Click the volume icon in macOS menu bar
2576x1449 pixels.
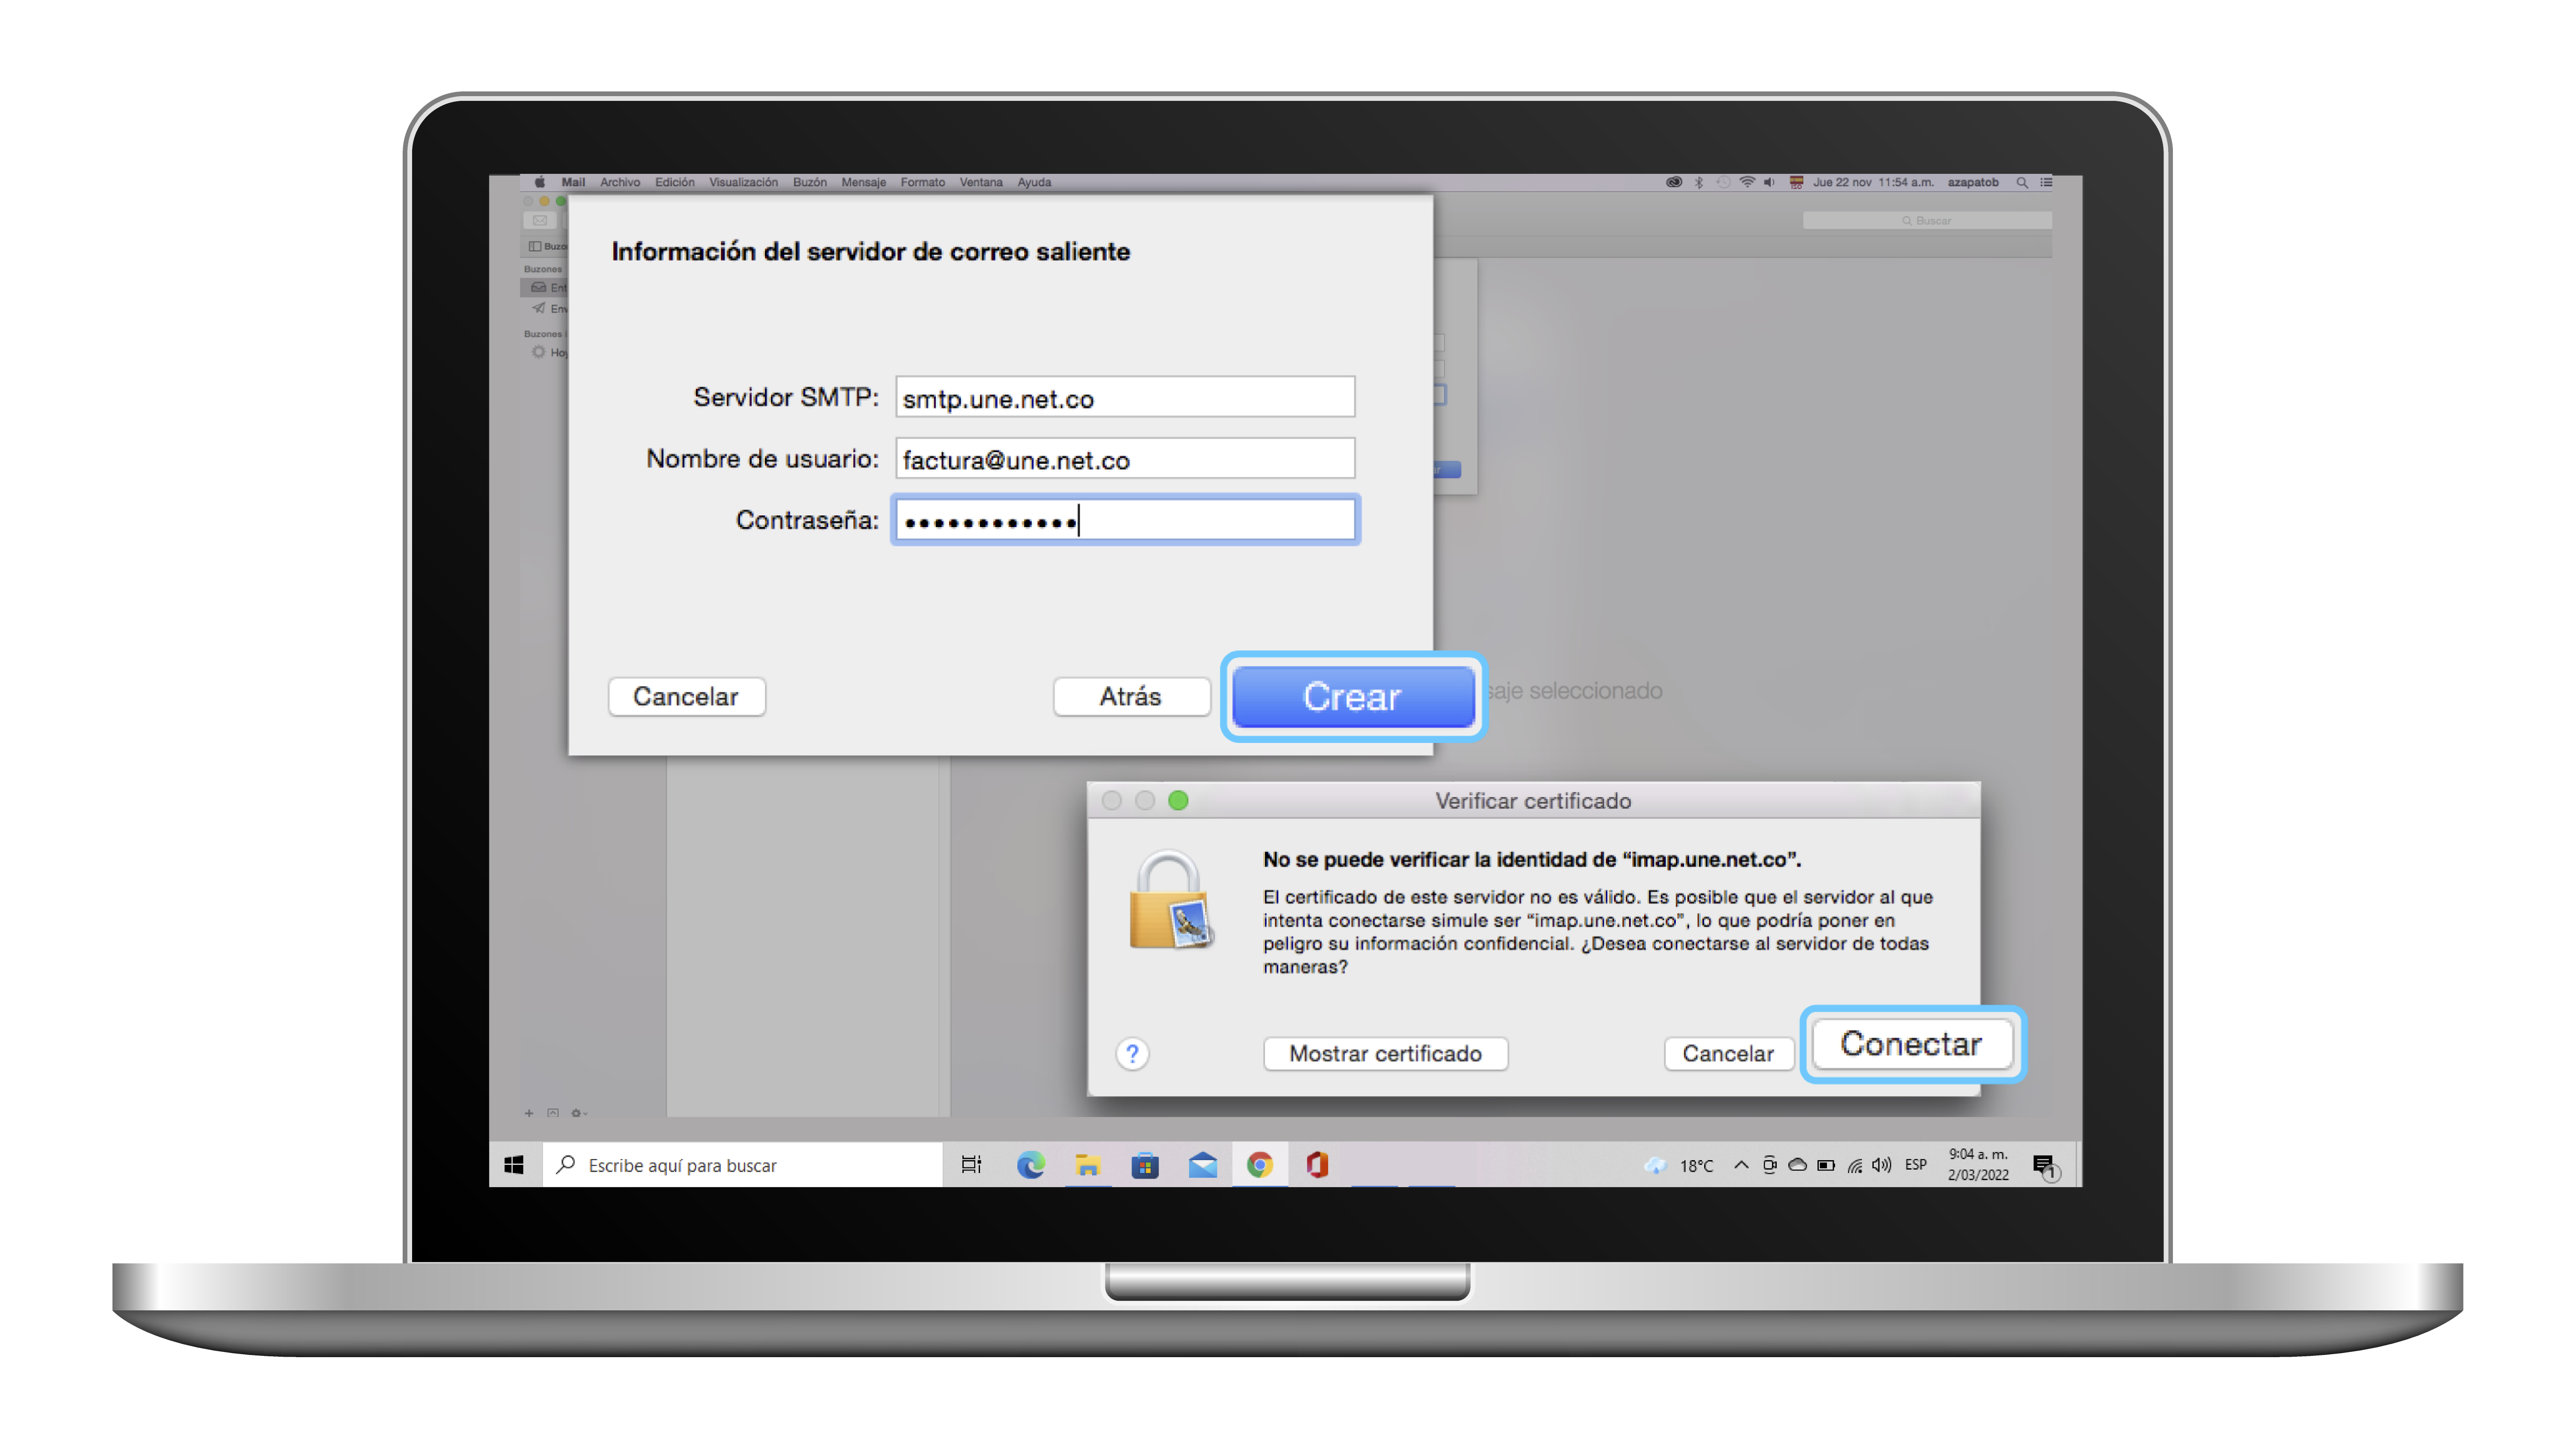(1770, 182)
